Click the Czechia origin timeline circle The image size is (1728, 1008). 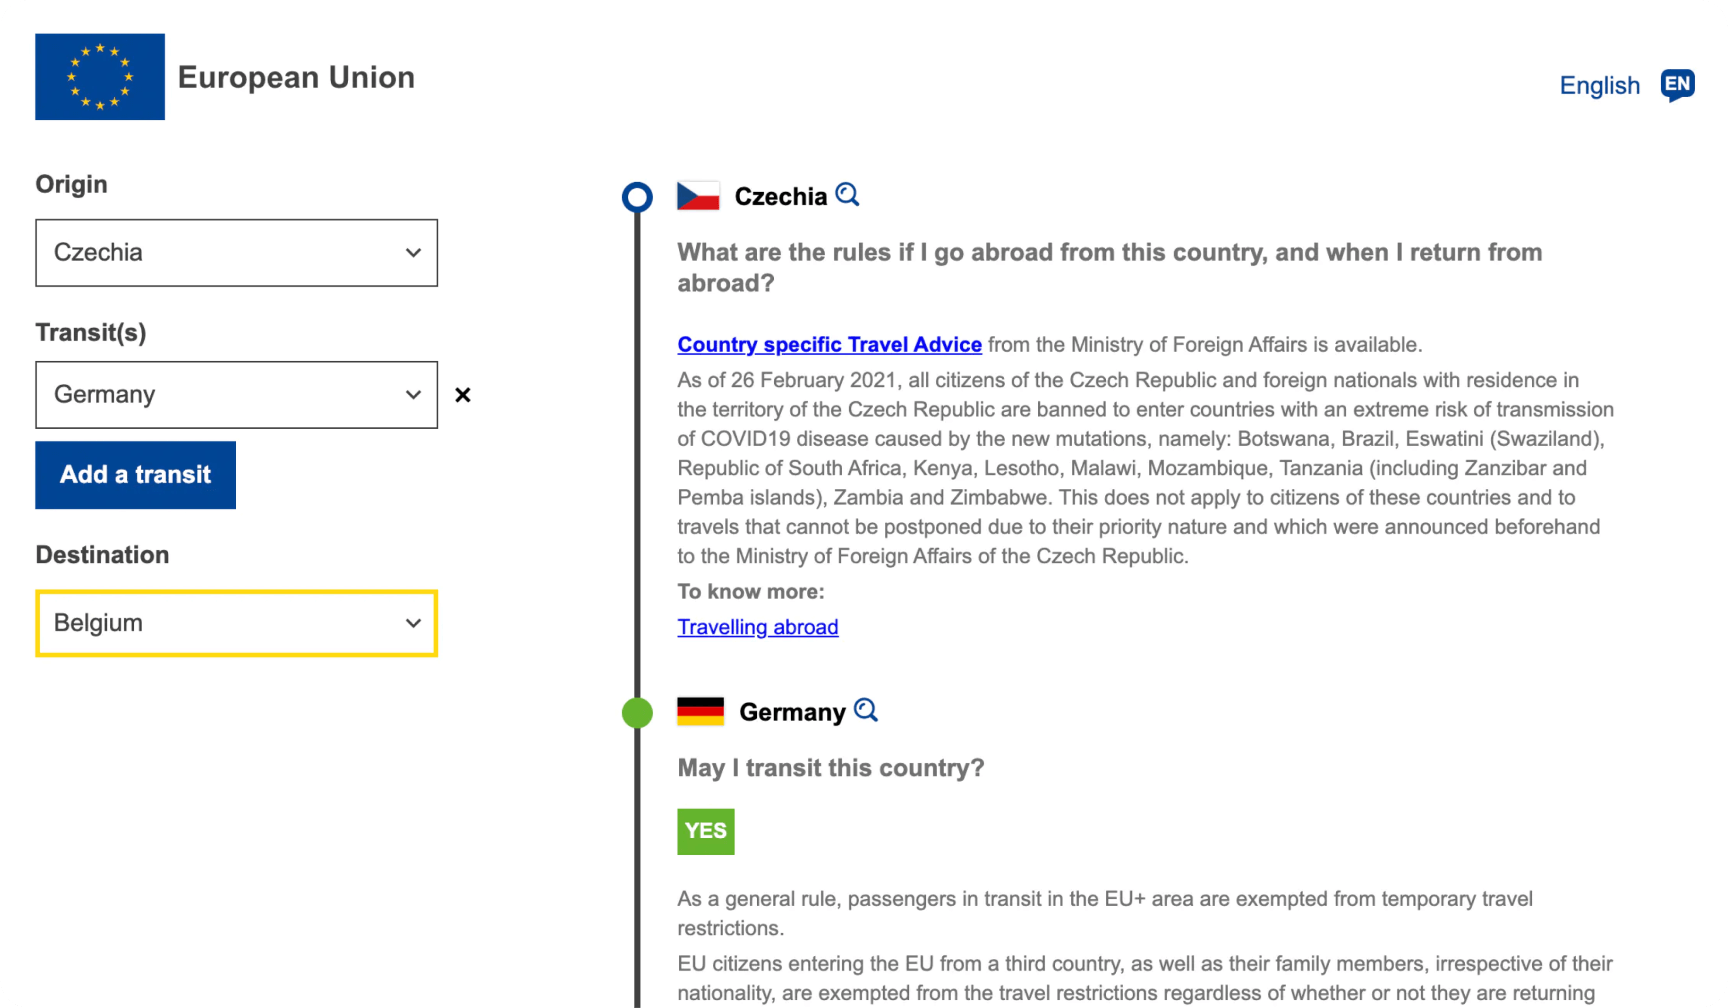click(637, 197)
